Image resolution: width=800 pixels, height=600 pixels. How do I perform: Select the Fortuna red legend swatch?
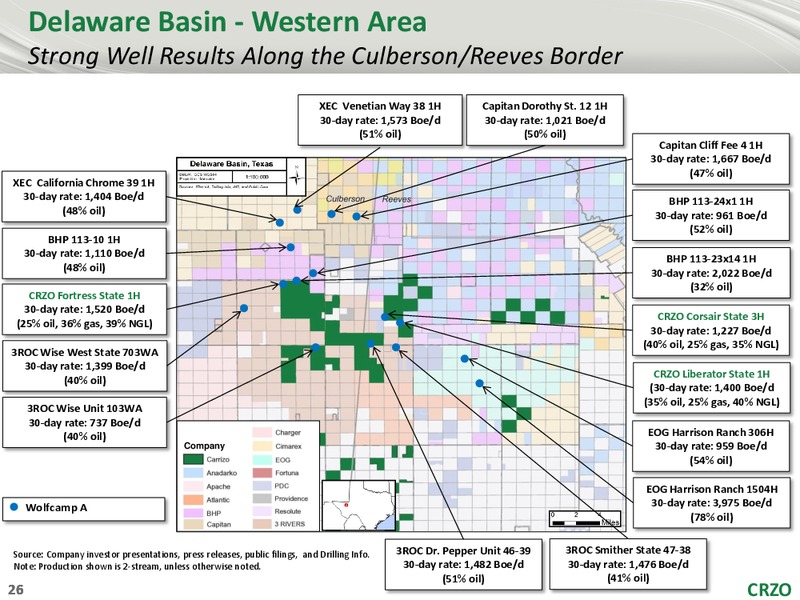[x=262, y=472]
